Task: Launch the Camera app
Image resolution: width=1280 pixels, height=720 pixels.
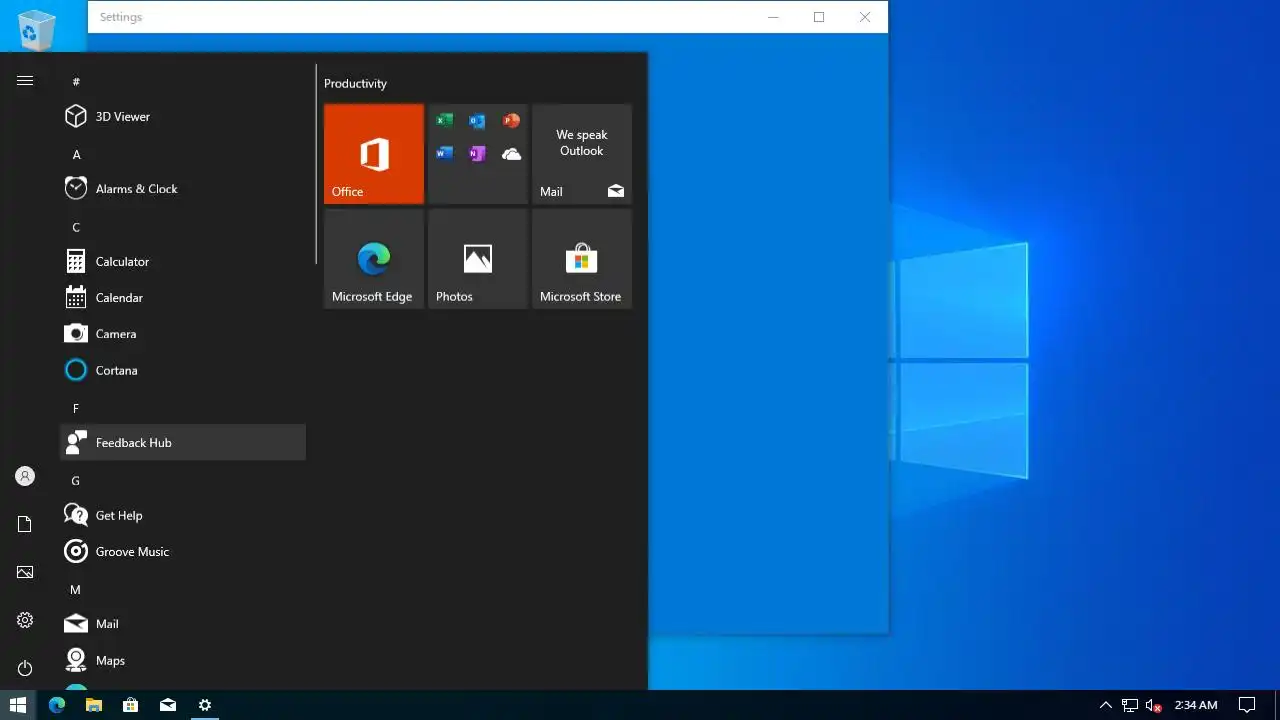Action: coord(183,334)
